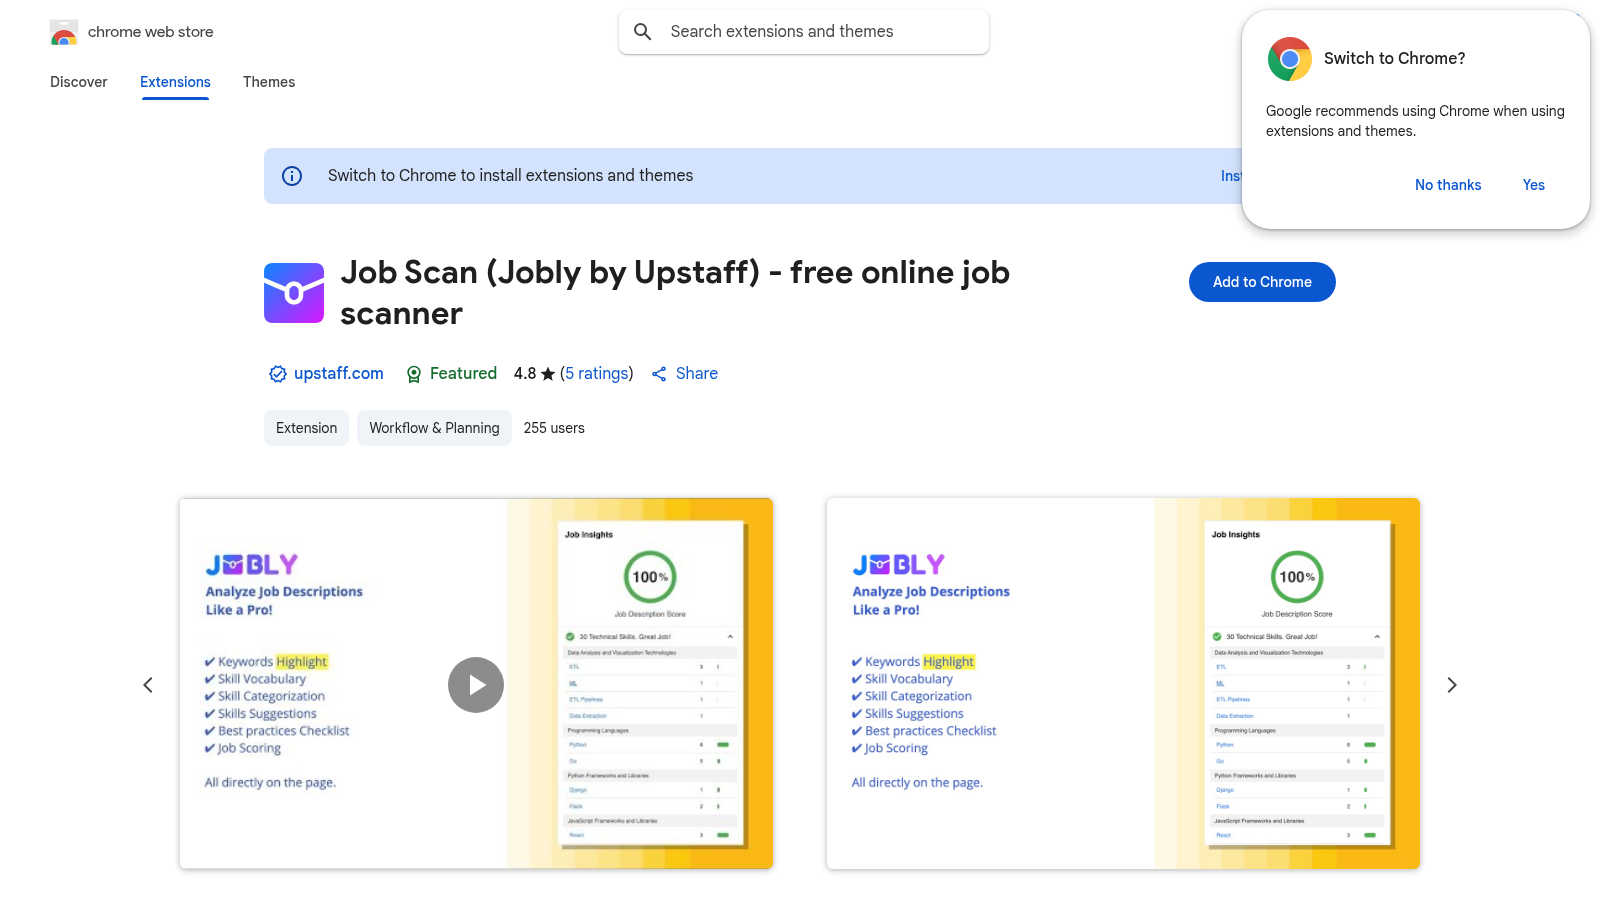Click the Featured award ribbon icon
Image resolution: width=1600 pixels, height=900 pixels.
click(x=414, y=374)
